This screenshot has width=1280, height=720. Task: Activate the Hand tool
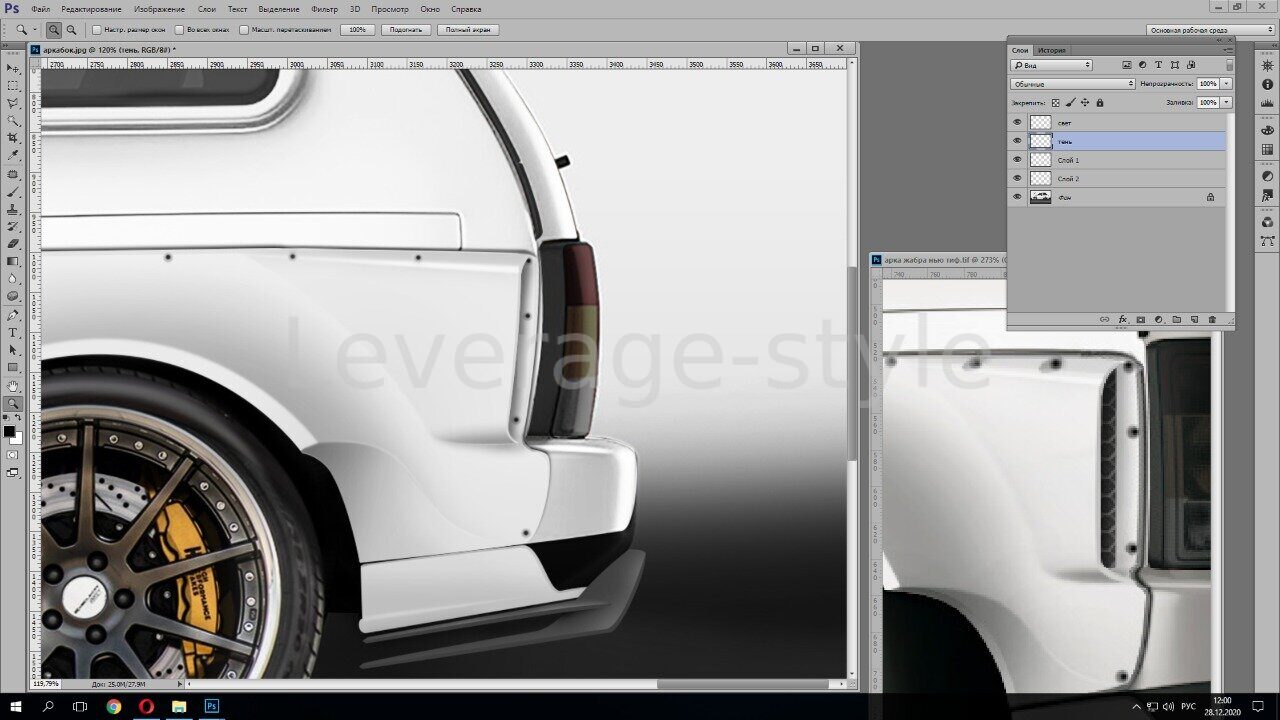[x=13, y=386]
